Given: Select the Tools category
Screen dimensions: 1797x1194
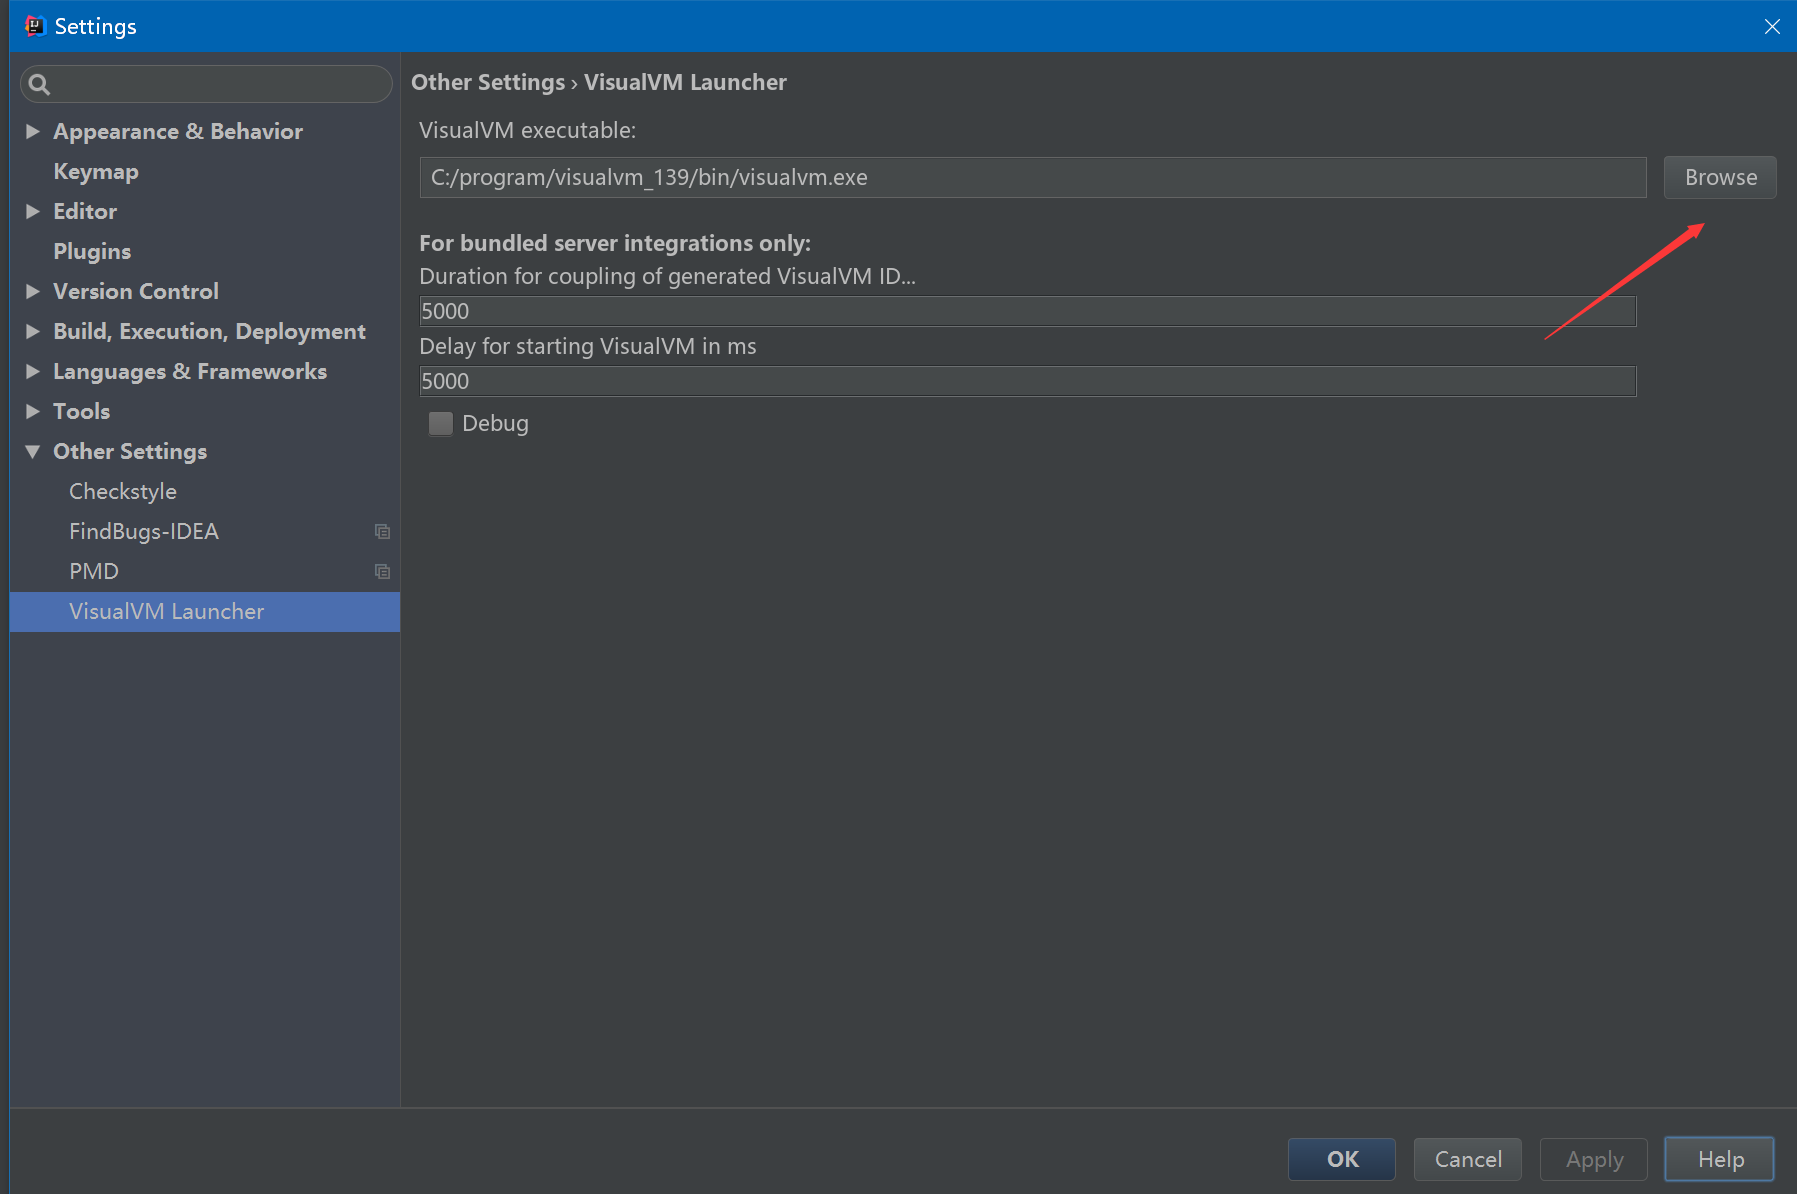Looking at the screenshot, I should pyautogui.click(x=82, y=411).
